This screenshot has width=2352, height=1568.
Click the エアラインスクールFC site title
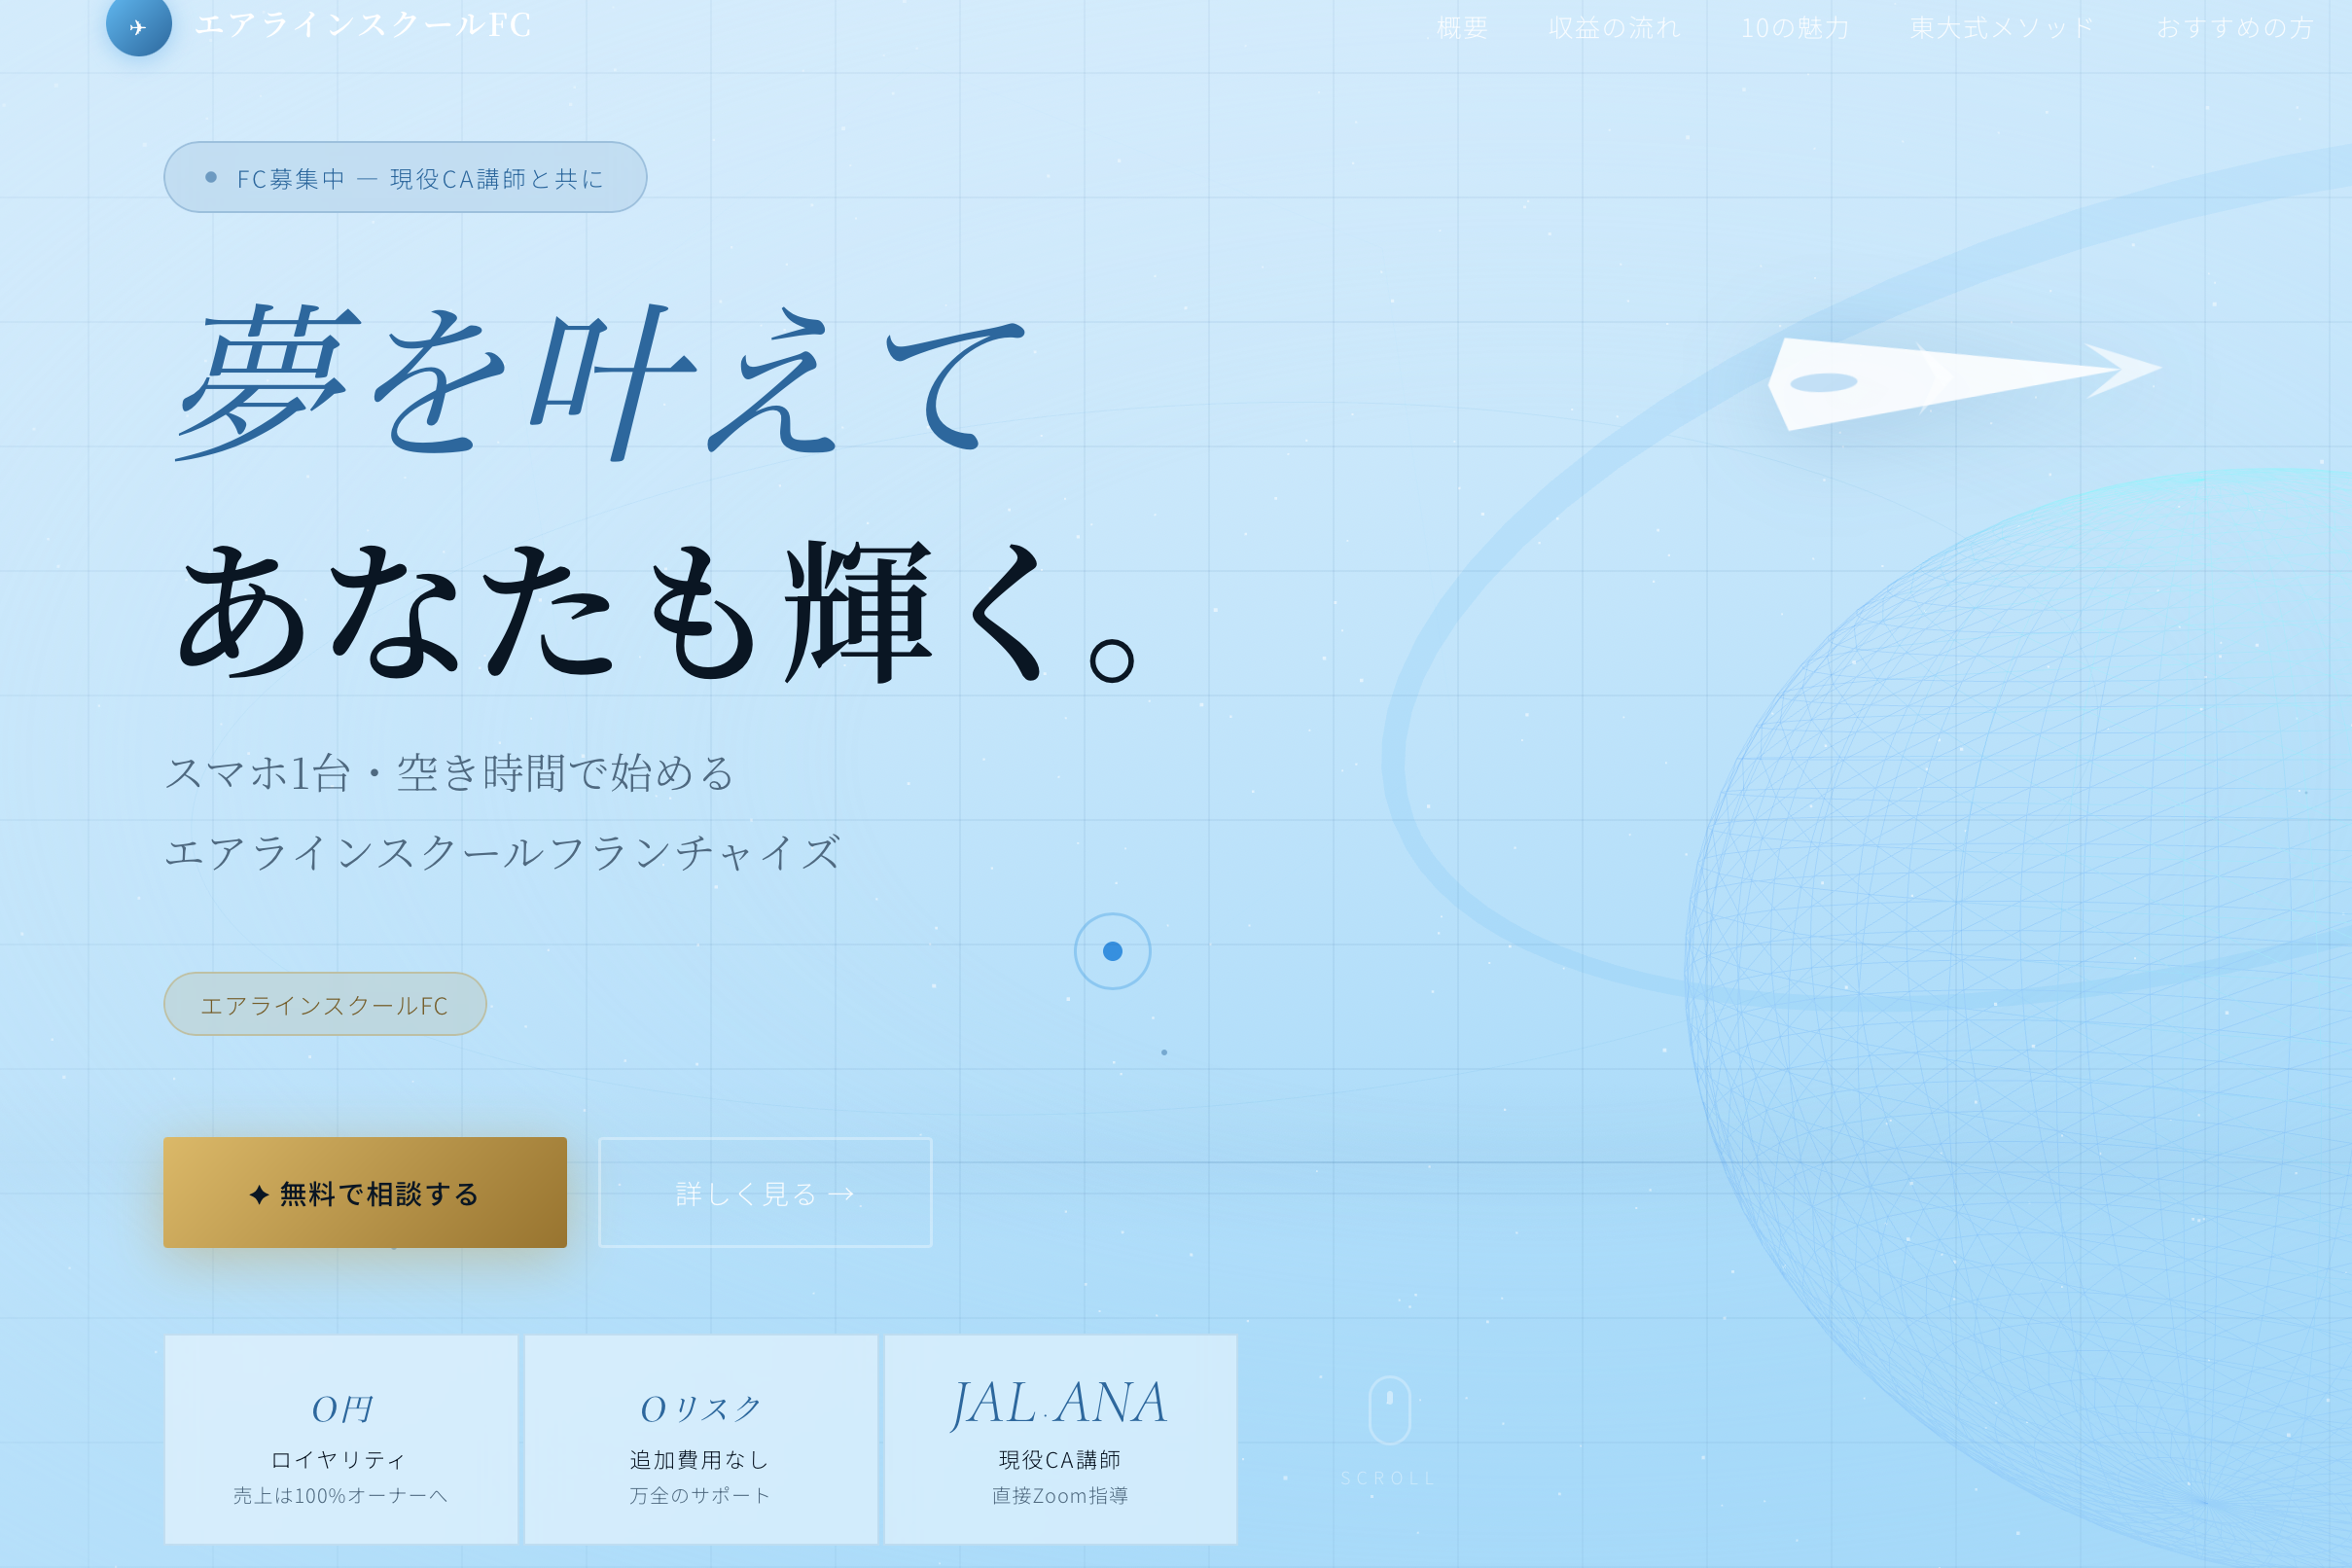(x=363, y=24)
